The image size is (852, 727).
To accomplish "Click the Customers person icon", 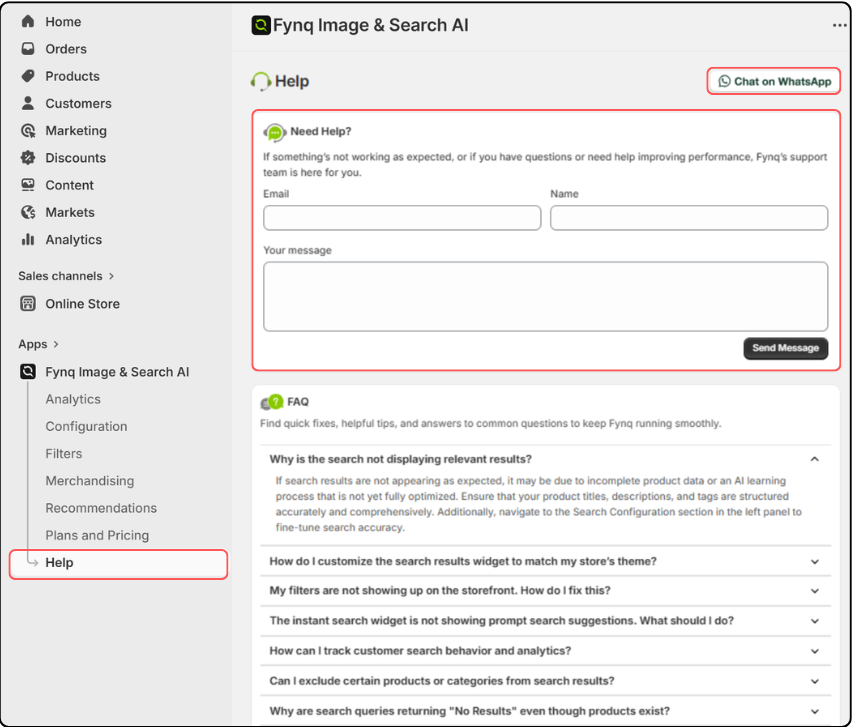I will (x=28, y=103).
